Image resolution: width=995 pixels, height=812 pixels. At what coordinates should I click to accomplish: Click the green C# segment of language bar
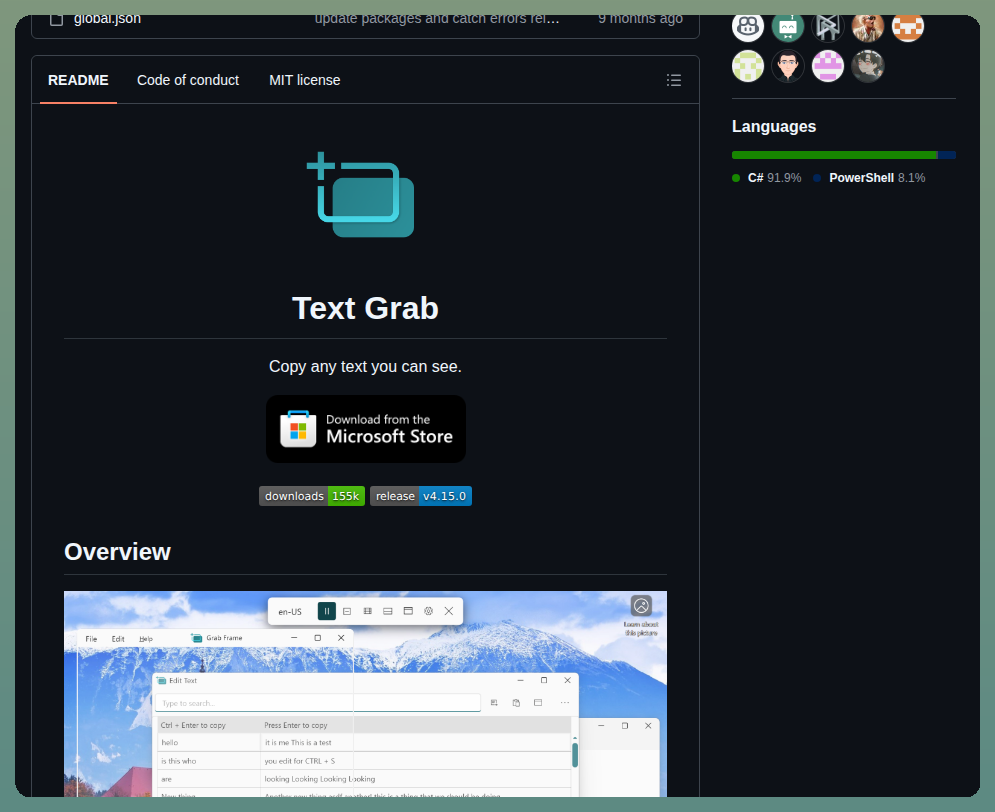coord(834,155)
